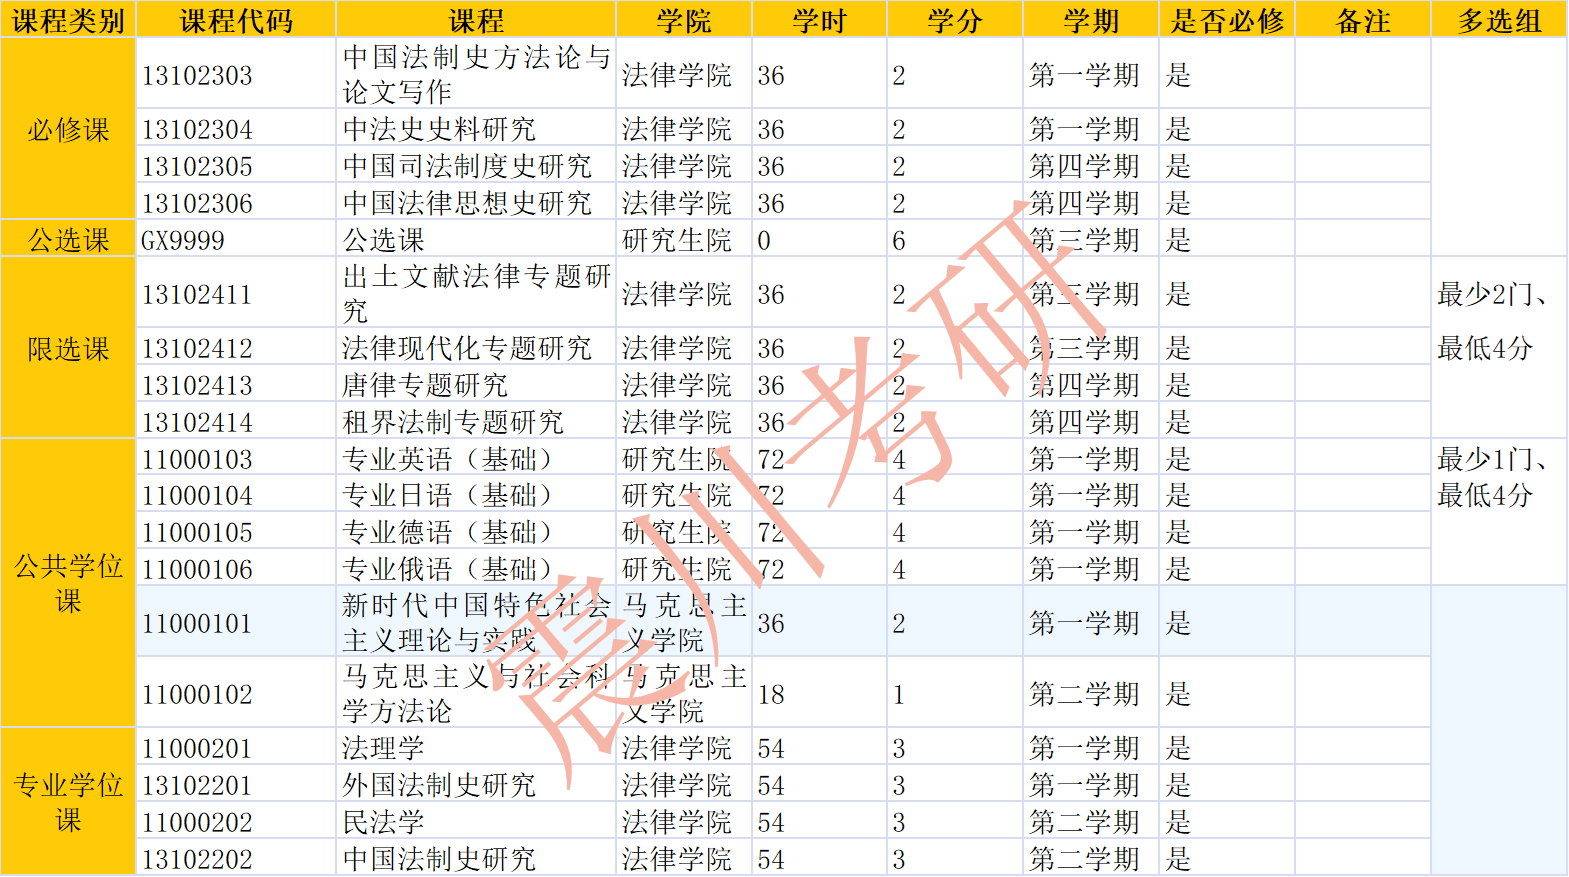Screen dimensions: 1569x877
Task: Click course code 11000104
Action: pyautogui.click(x=197, y=495)
